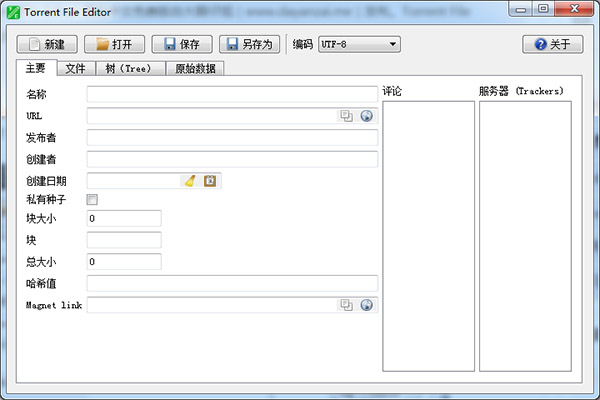Copy the Magnet link using the copy icon
600x400 pixels.
(347, 305)
